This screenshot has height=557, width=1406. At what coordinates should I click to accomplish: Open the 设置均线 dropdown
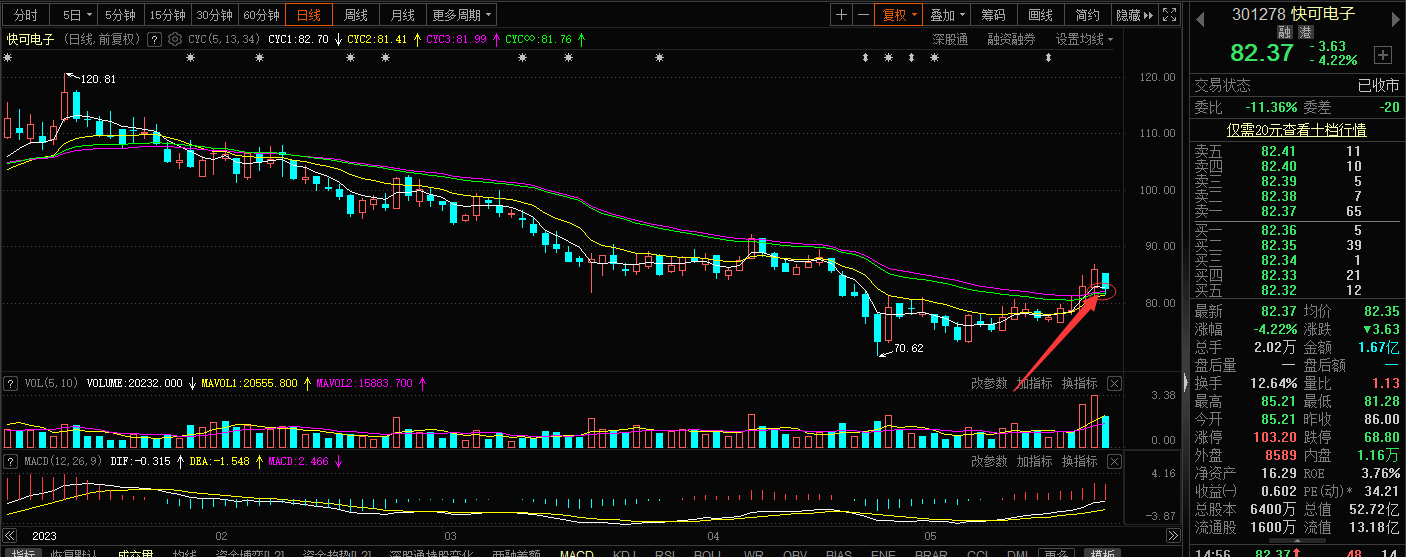(x=1084, y=39)
